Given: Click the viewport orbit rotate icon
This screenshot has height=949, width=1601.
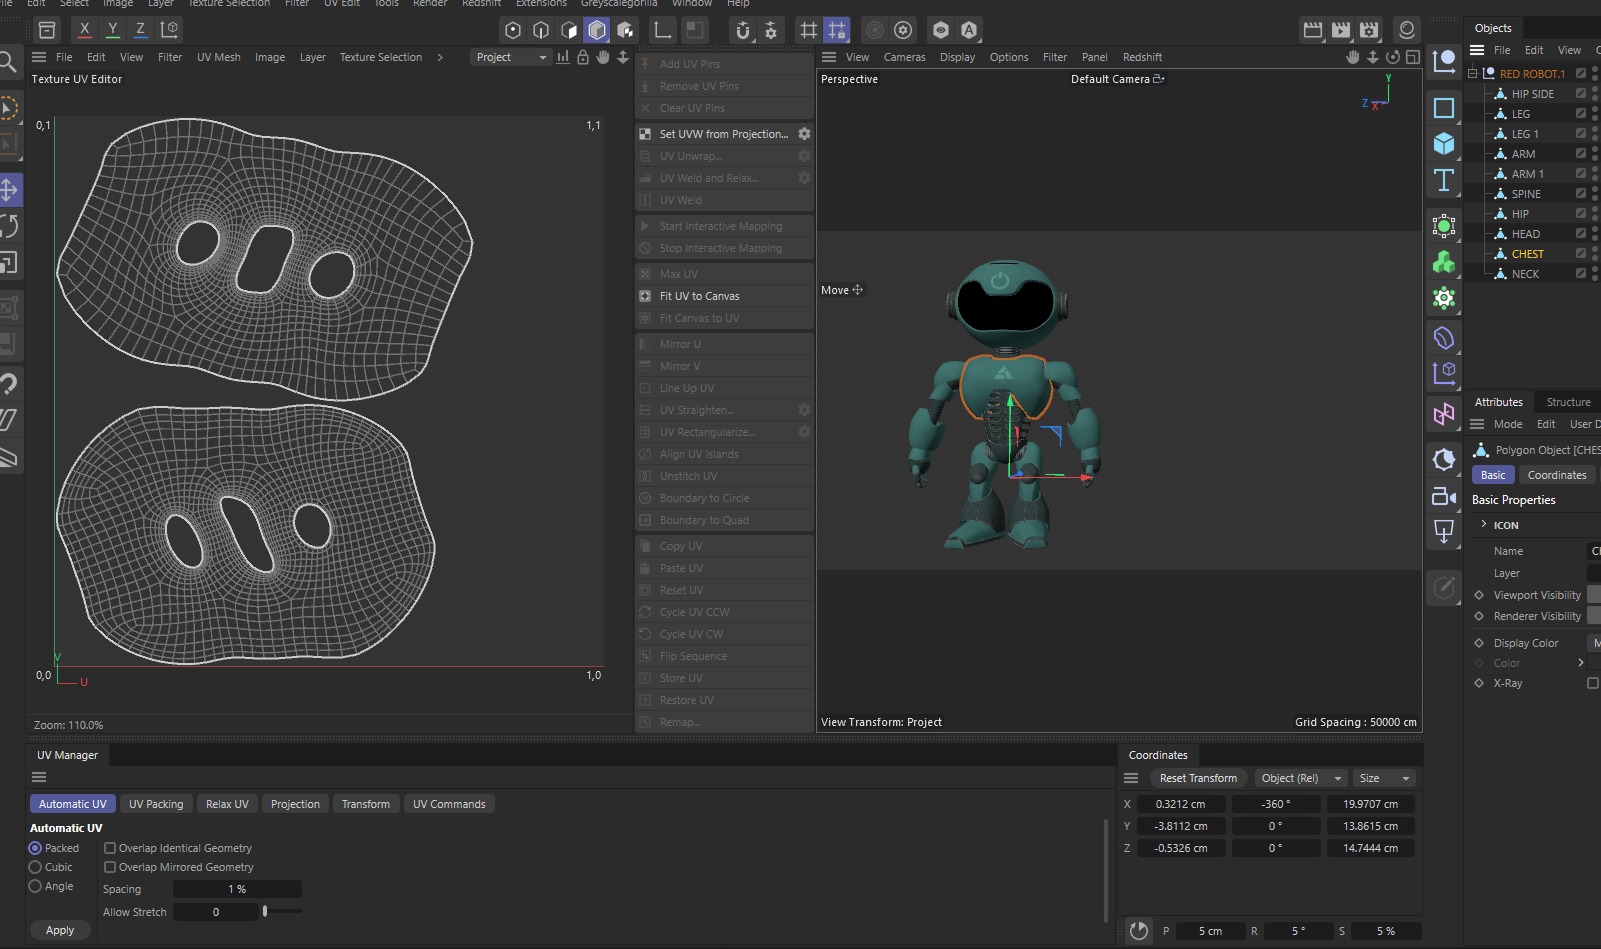Looking at the screenshot, I should (1392, 57).
